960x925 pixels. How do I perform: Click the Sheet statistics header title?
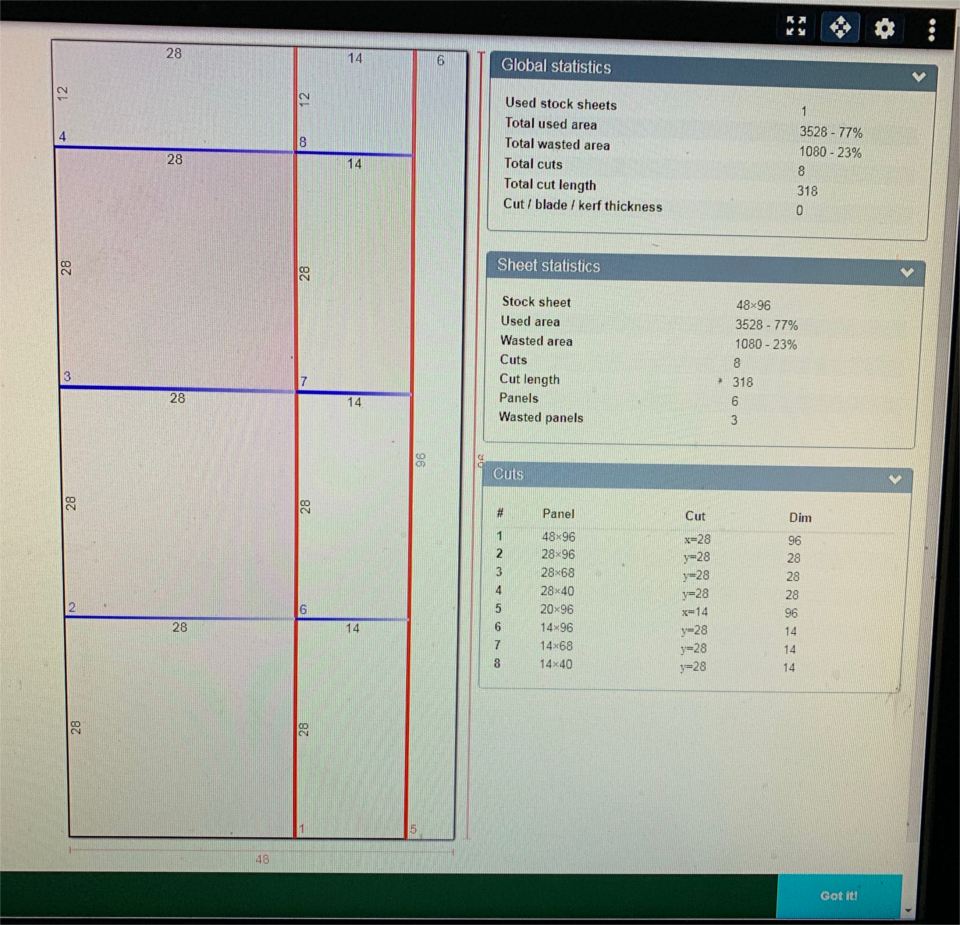click(x=549, y=266)
